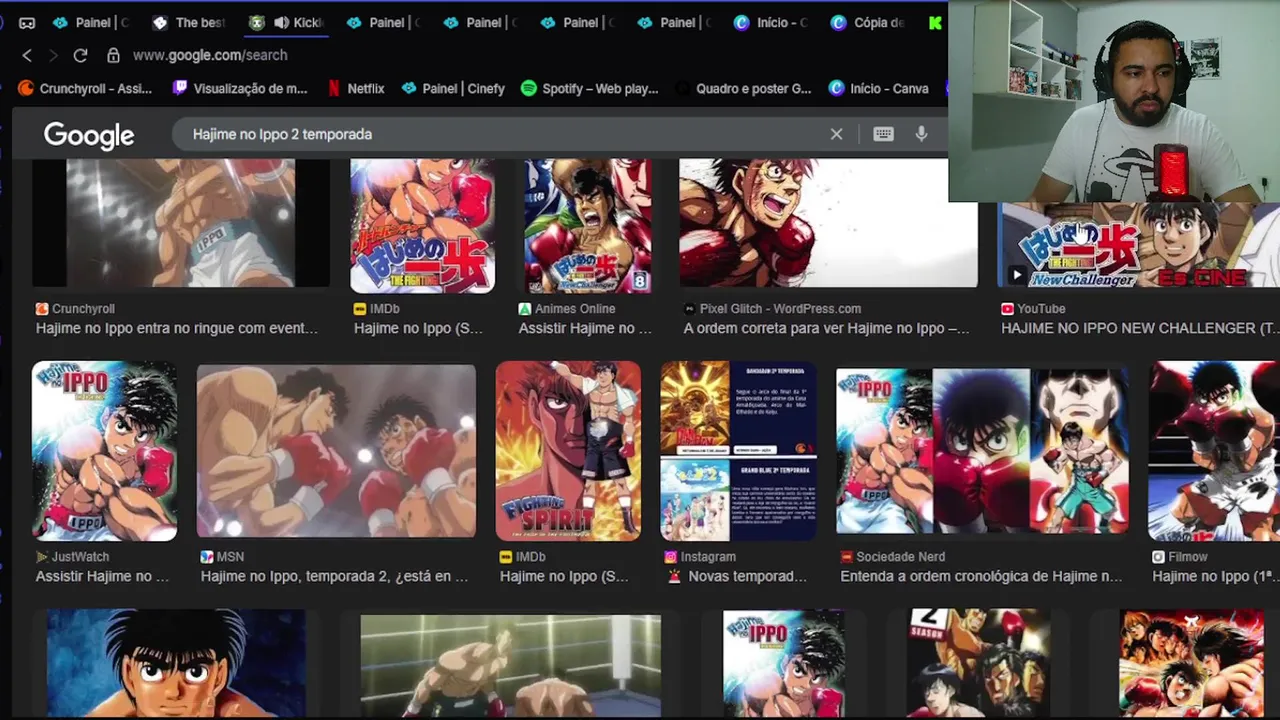Click the Spotify bookmark icon
The image size is (1280, 720).
tap(529, 88)
